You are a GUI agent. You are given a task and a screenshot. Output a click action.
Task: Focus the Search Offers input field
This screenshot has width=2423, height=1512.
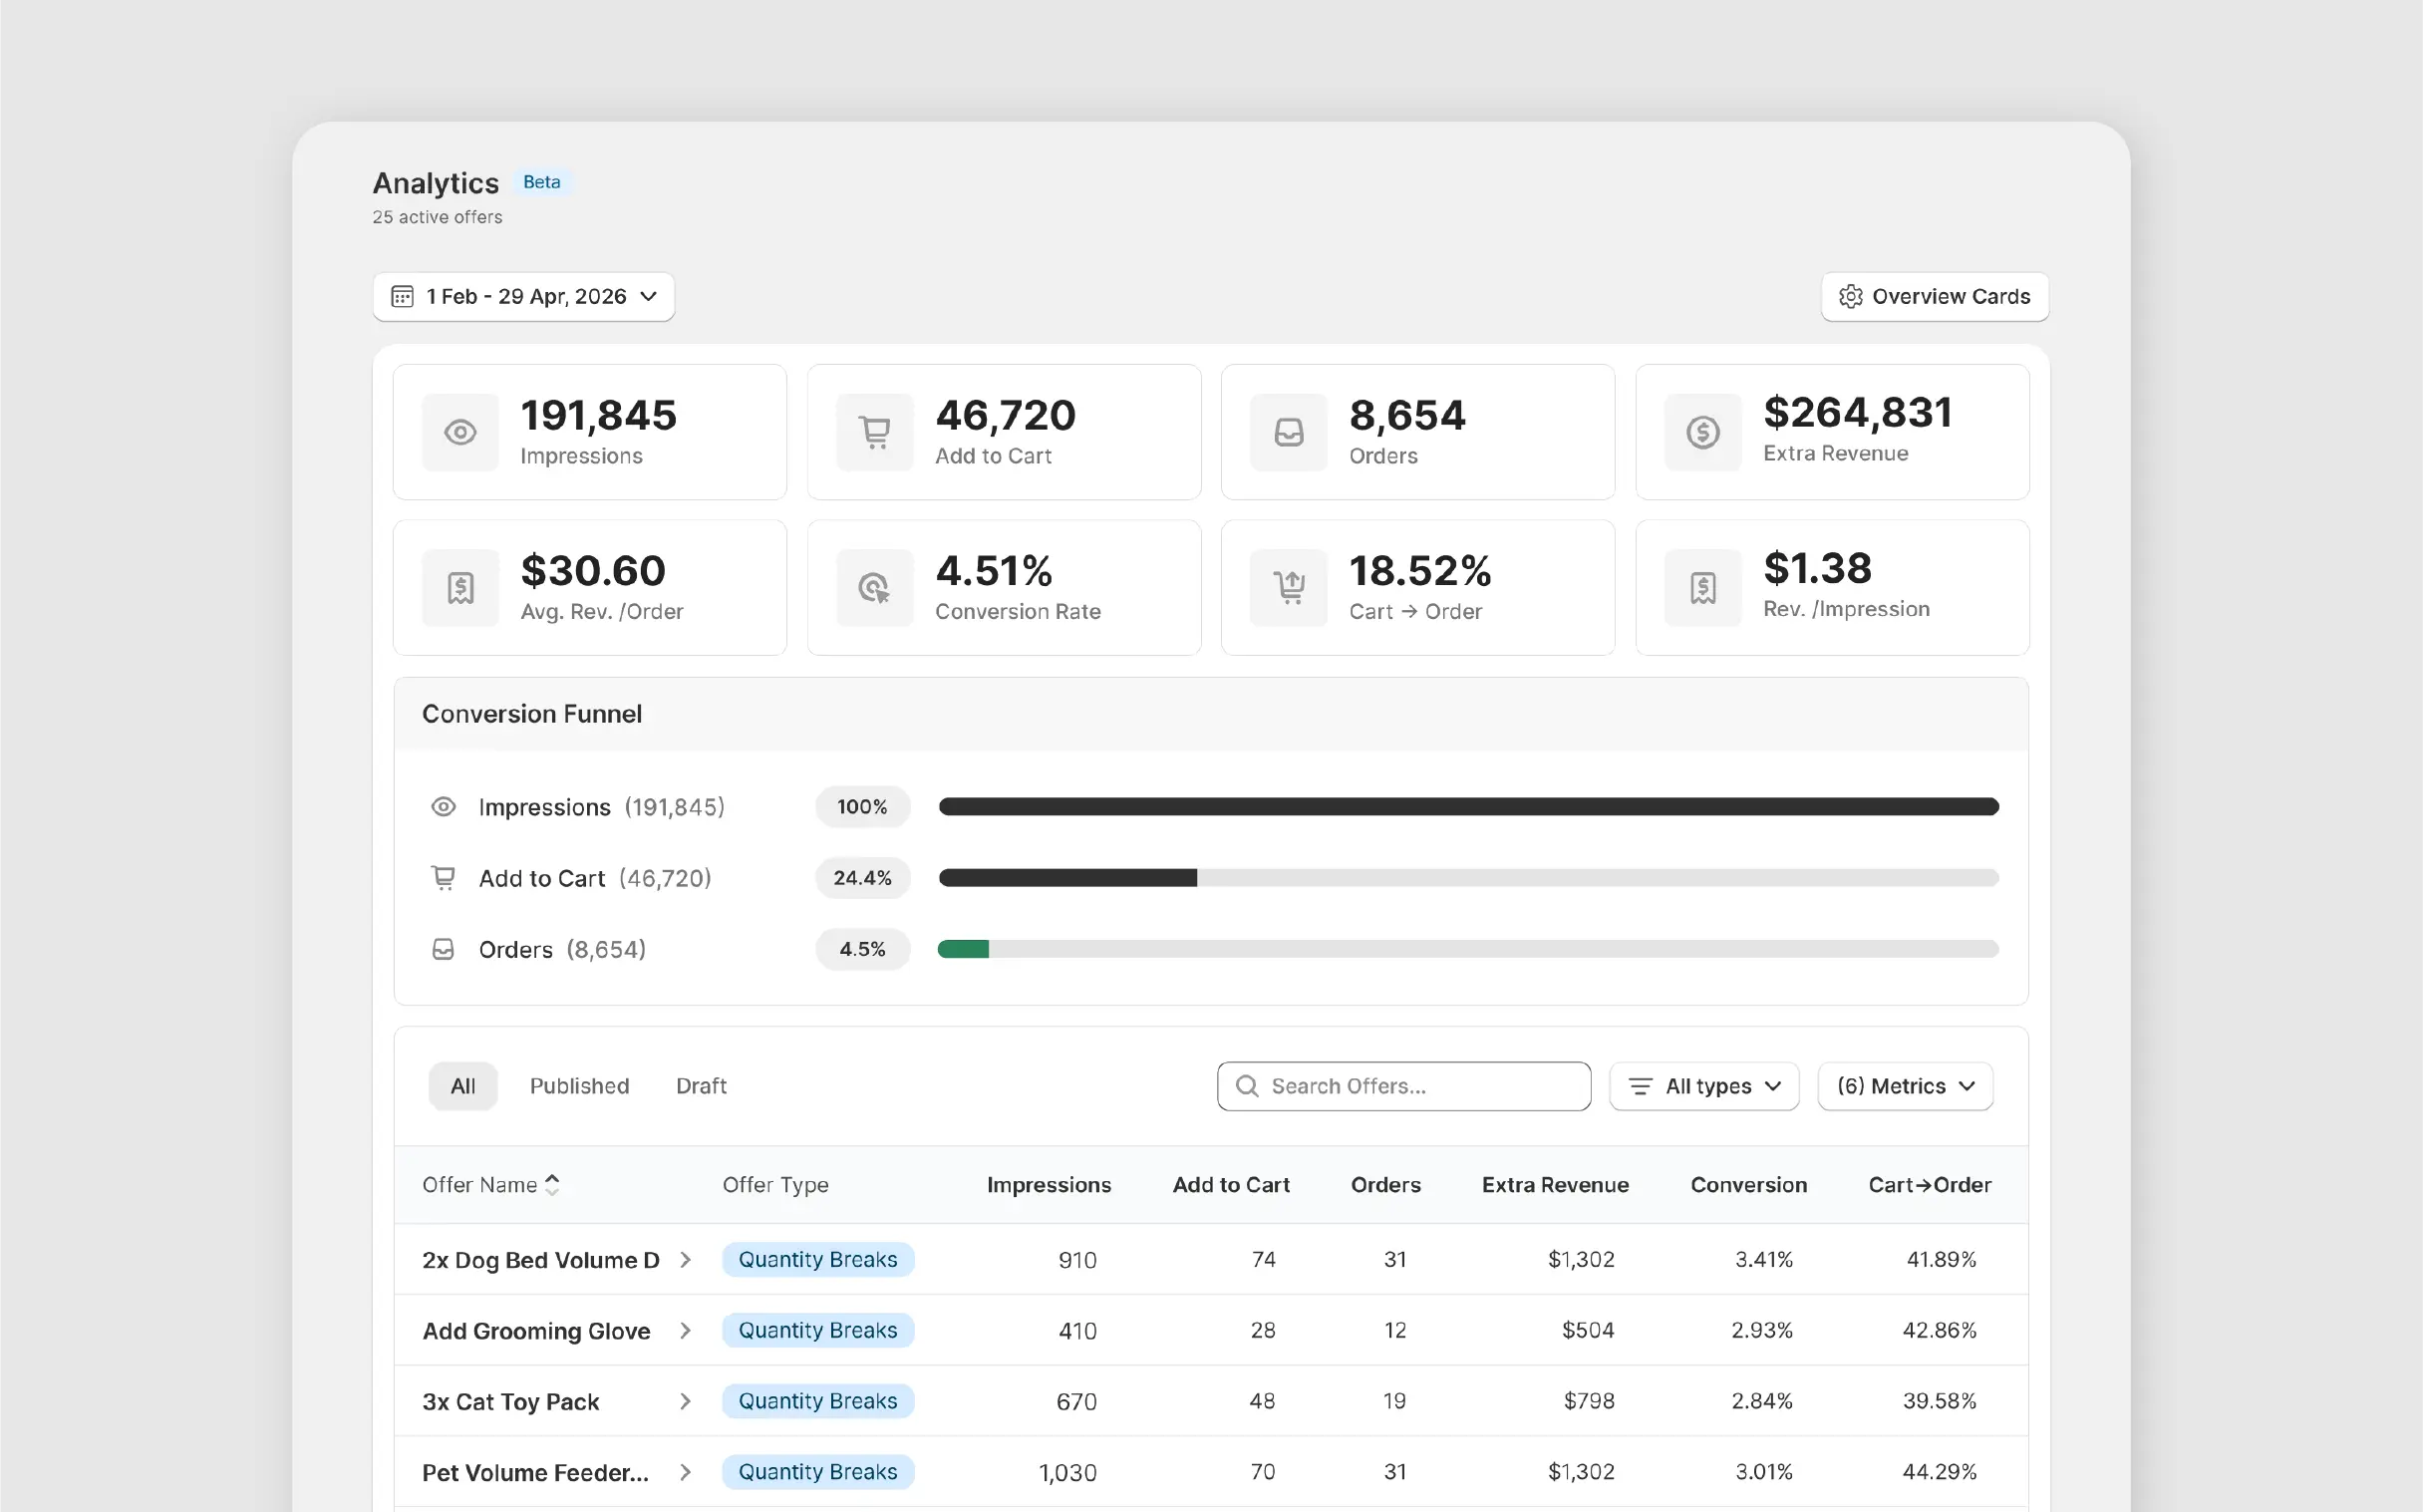[1404, 1086]
